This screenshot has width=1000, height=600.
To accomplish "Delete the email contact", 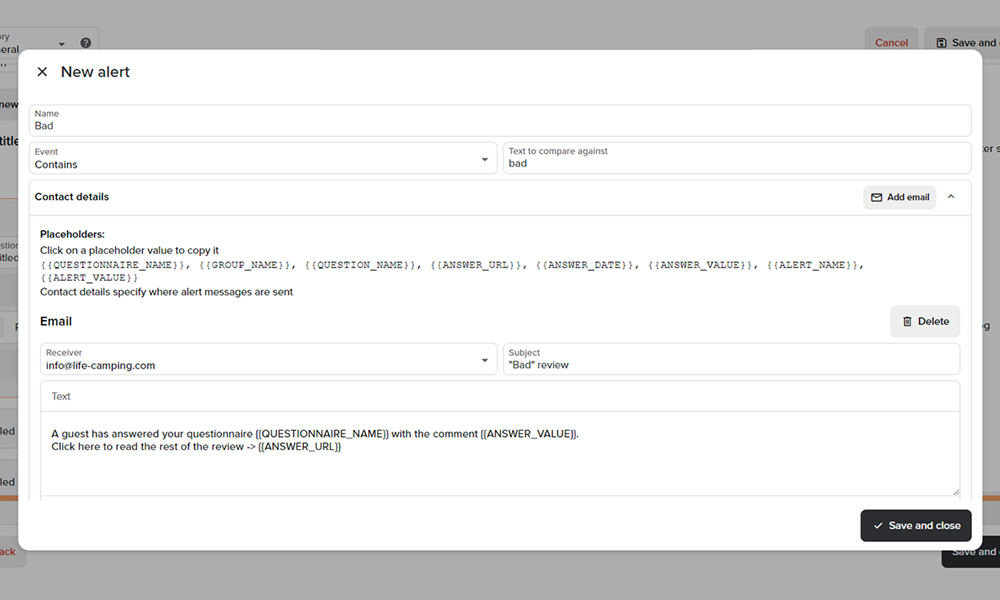I will 925,321.
